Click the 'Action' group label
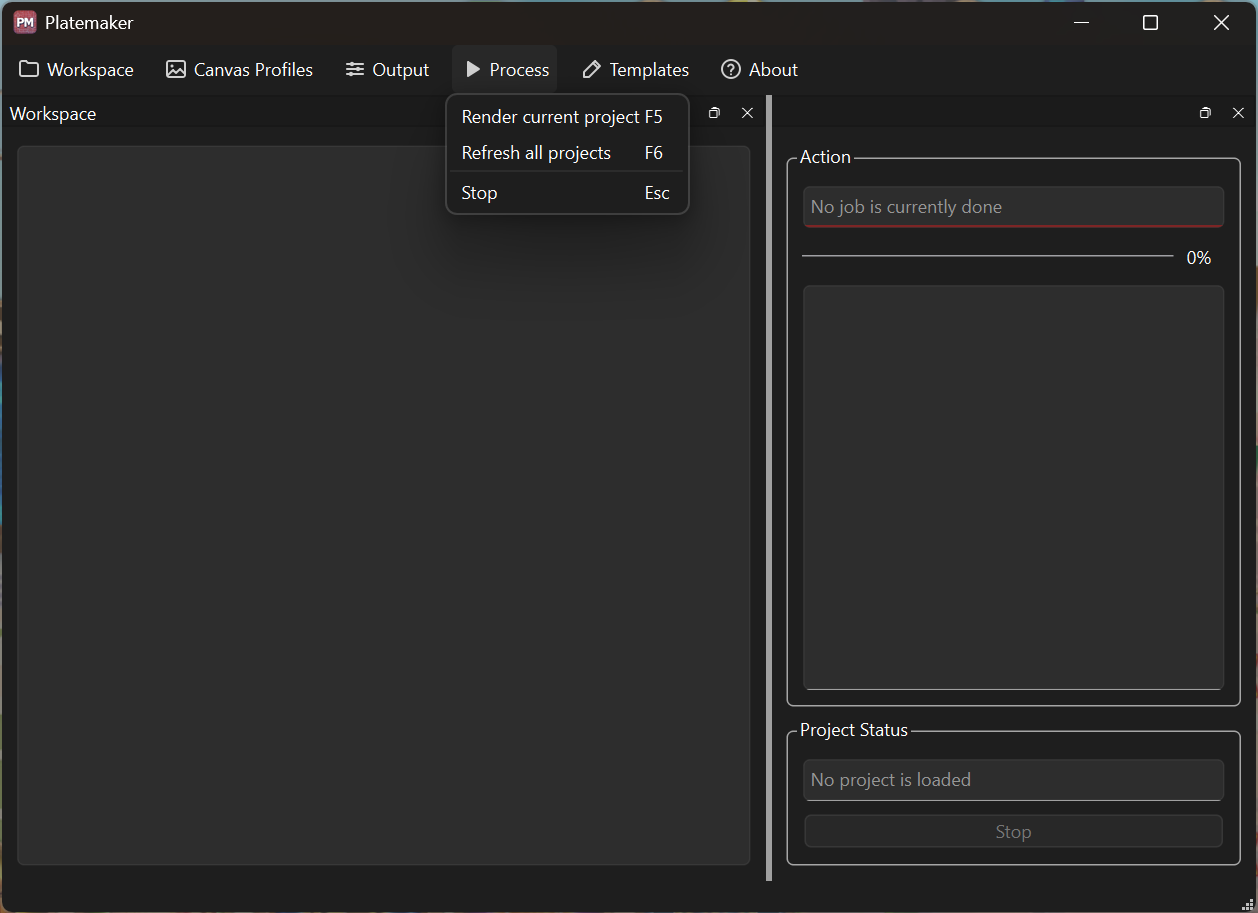The image size is (1258, 913). (x=825, y=157)
